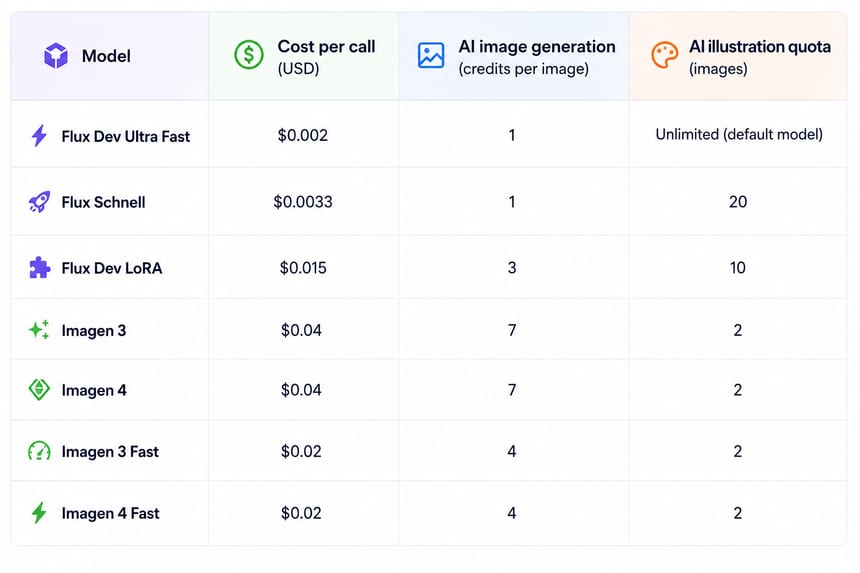Click the credits value 1 for Flux Schnell
The width and height of the screenshot is (860, 573).
tap(512, 202)
